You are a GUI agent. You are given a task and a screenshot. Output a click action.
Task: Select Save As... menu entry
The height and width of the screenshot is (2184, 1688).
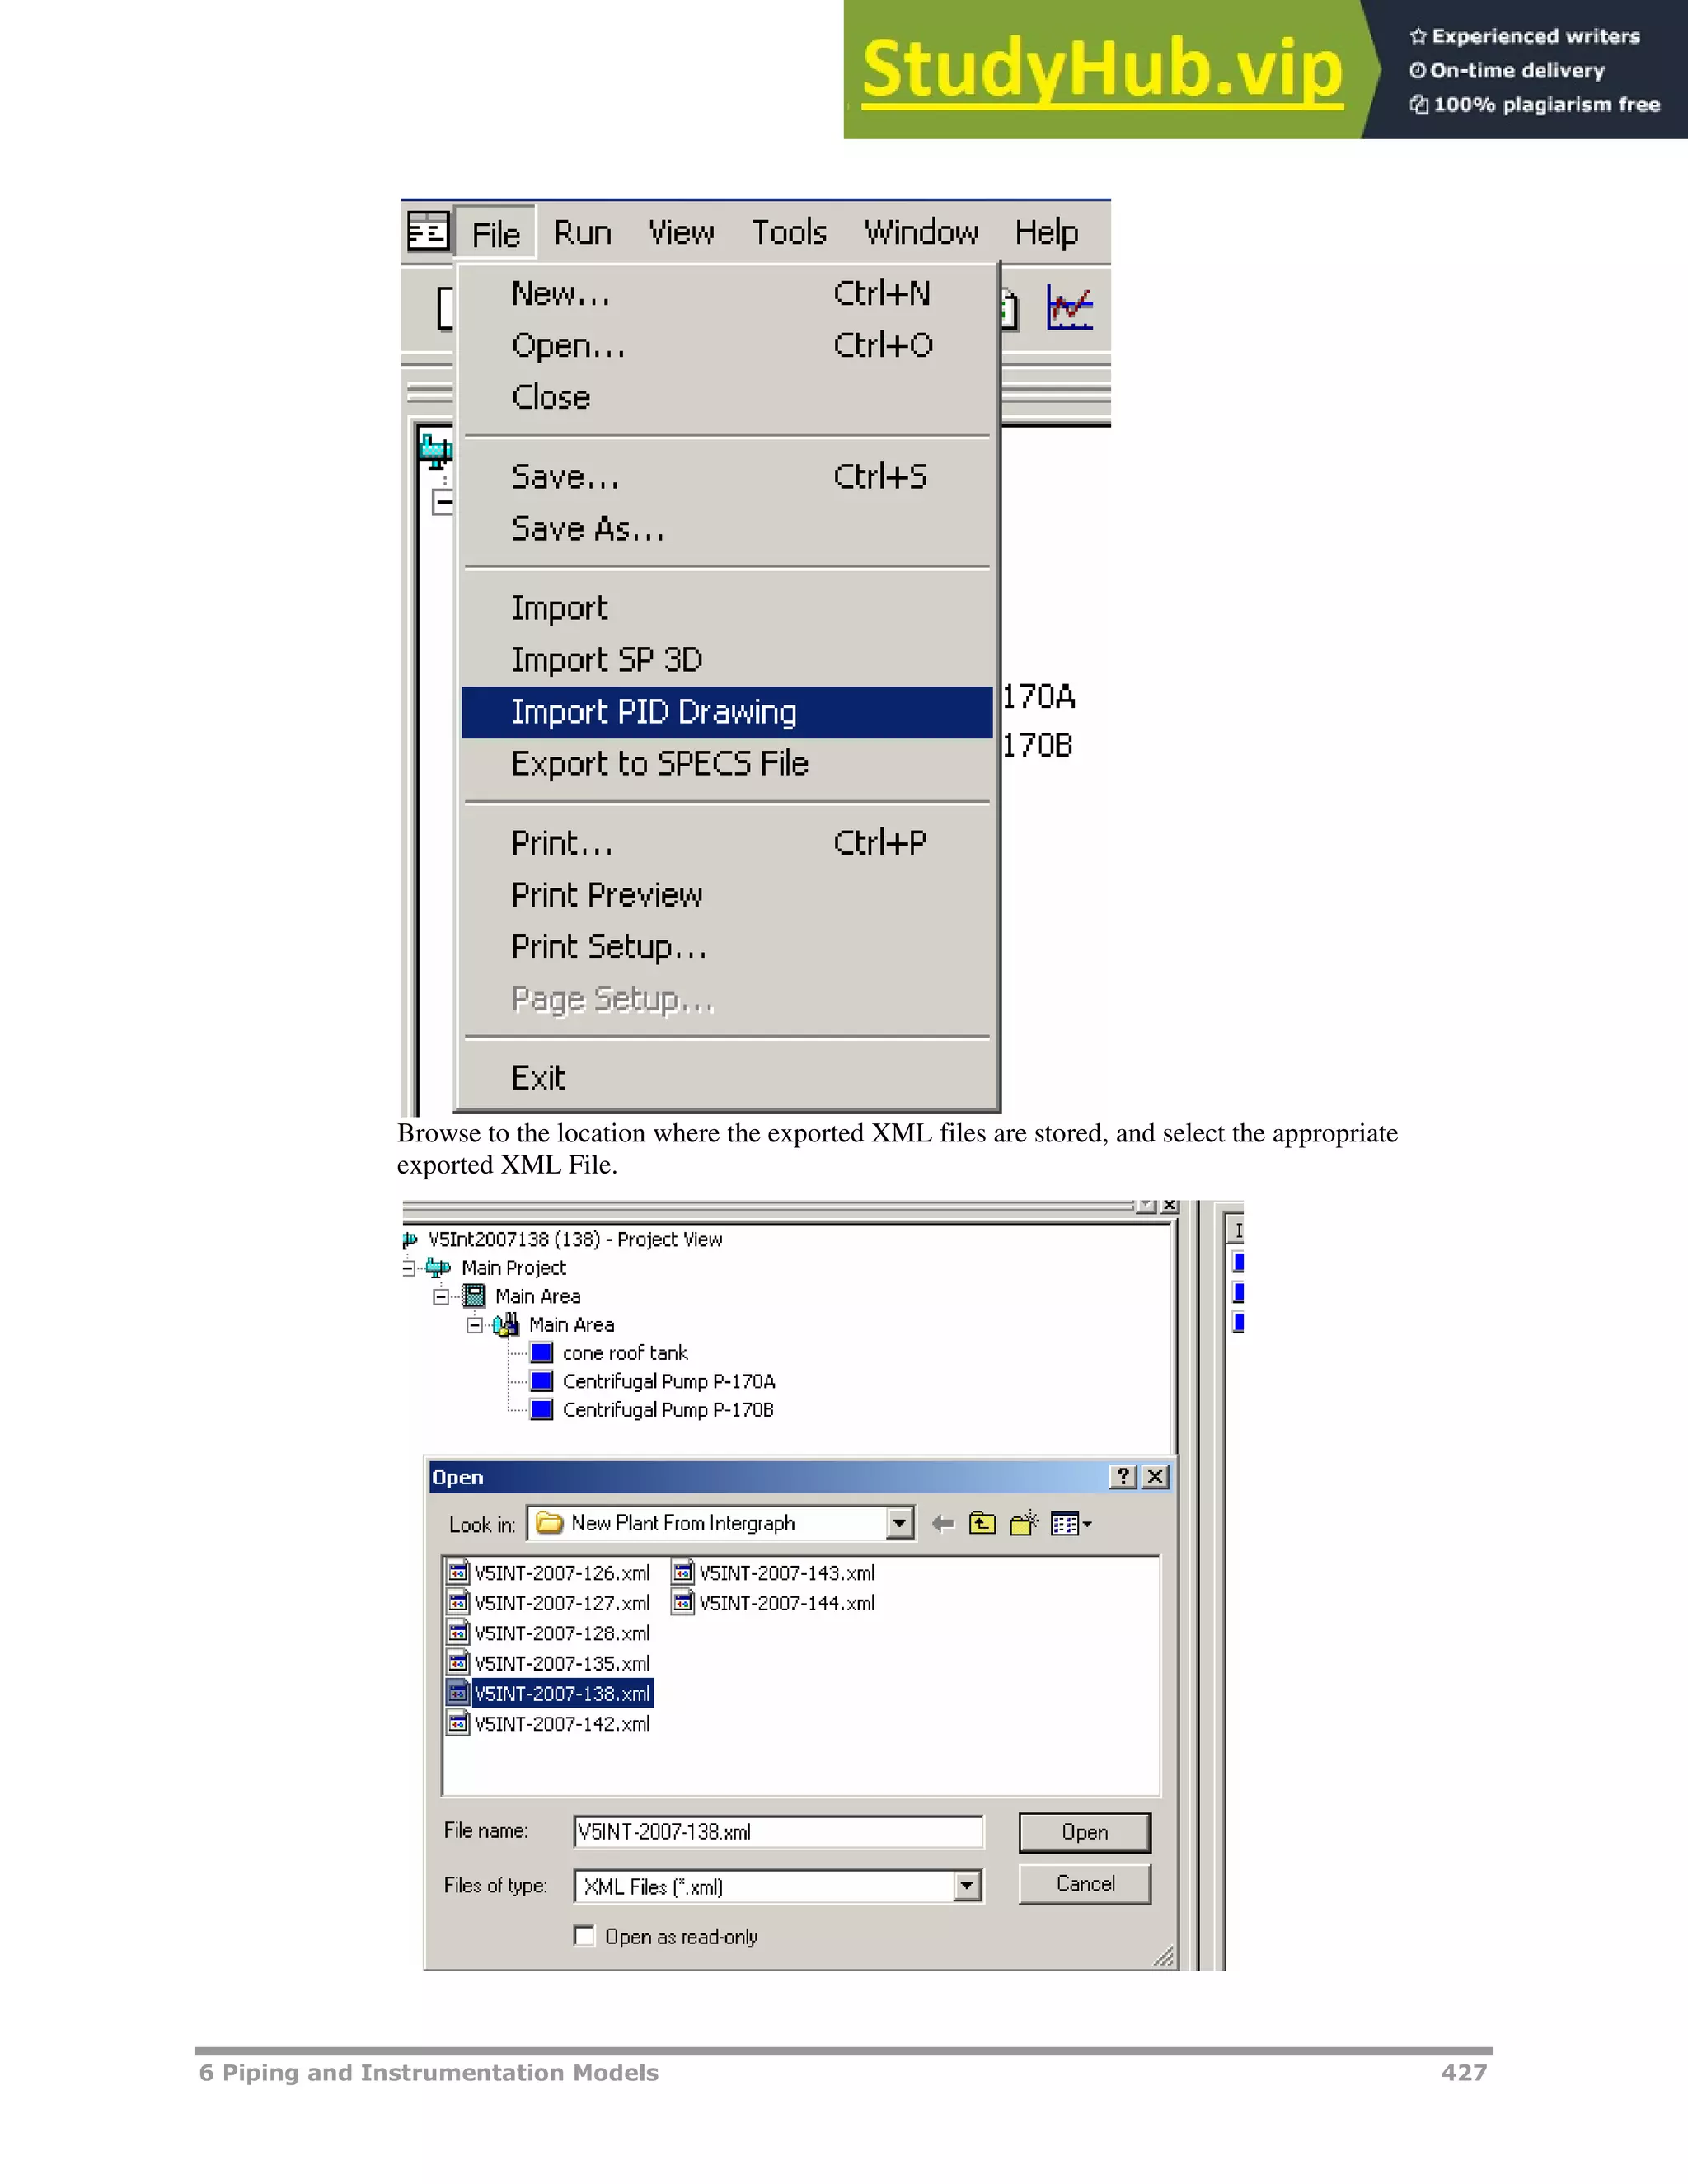coord(727,528)
